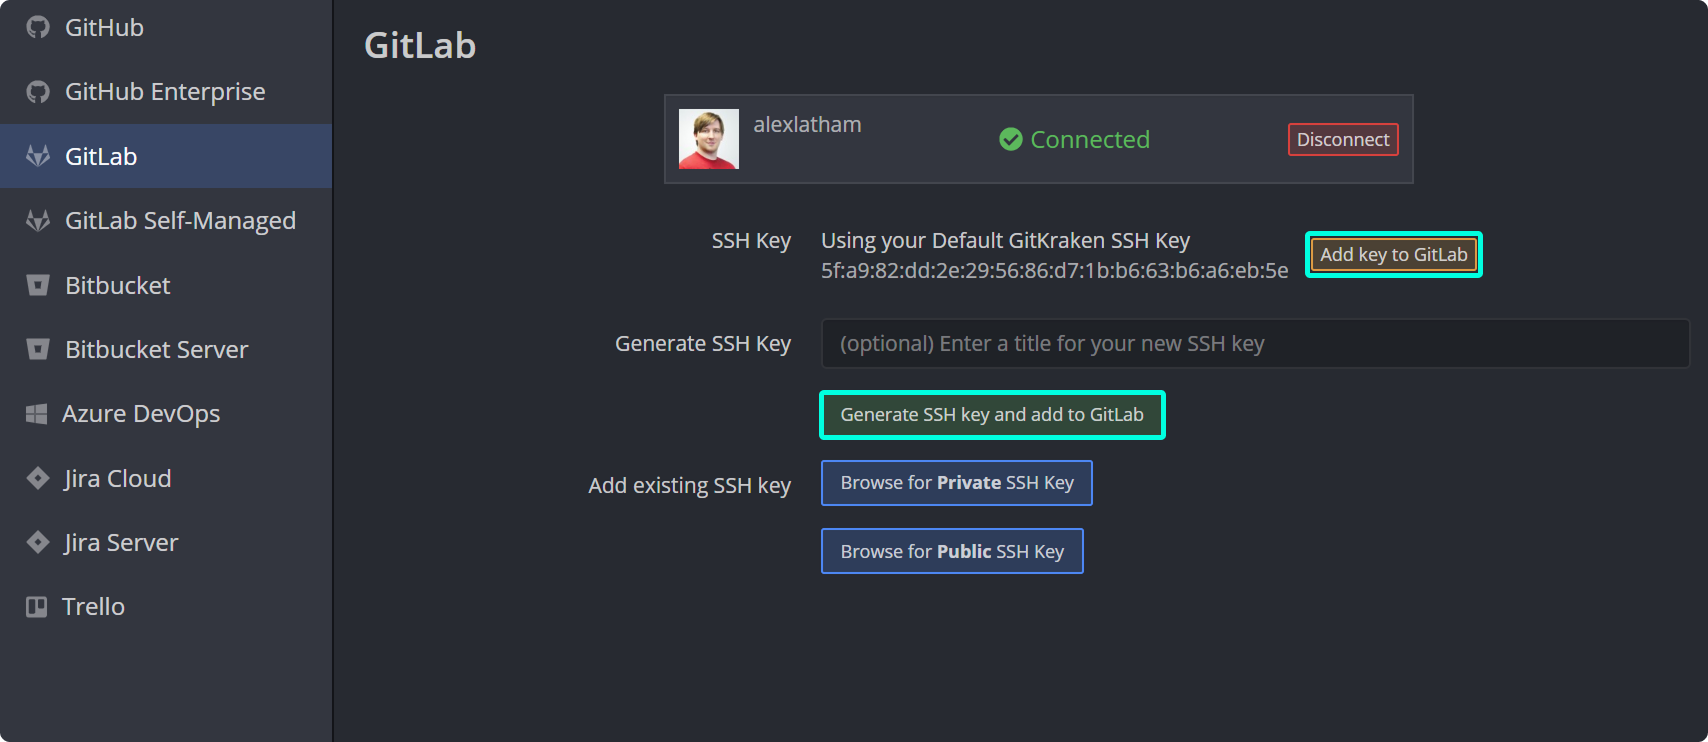Screen dimensions: 1708x742
Task: Click the GitHub Enterprise icon in sidebar
Action: click(37, 91)
